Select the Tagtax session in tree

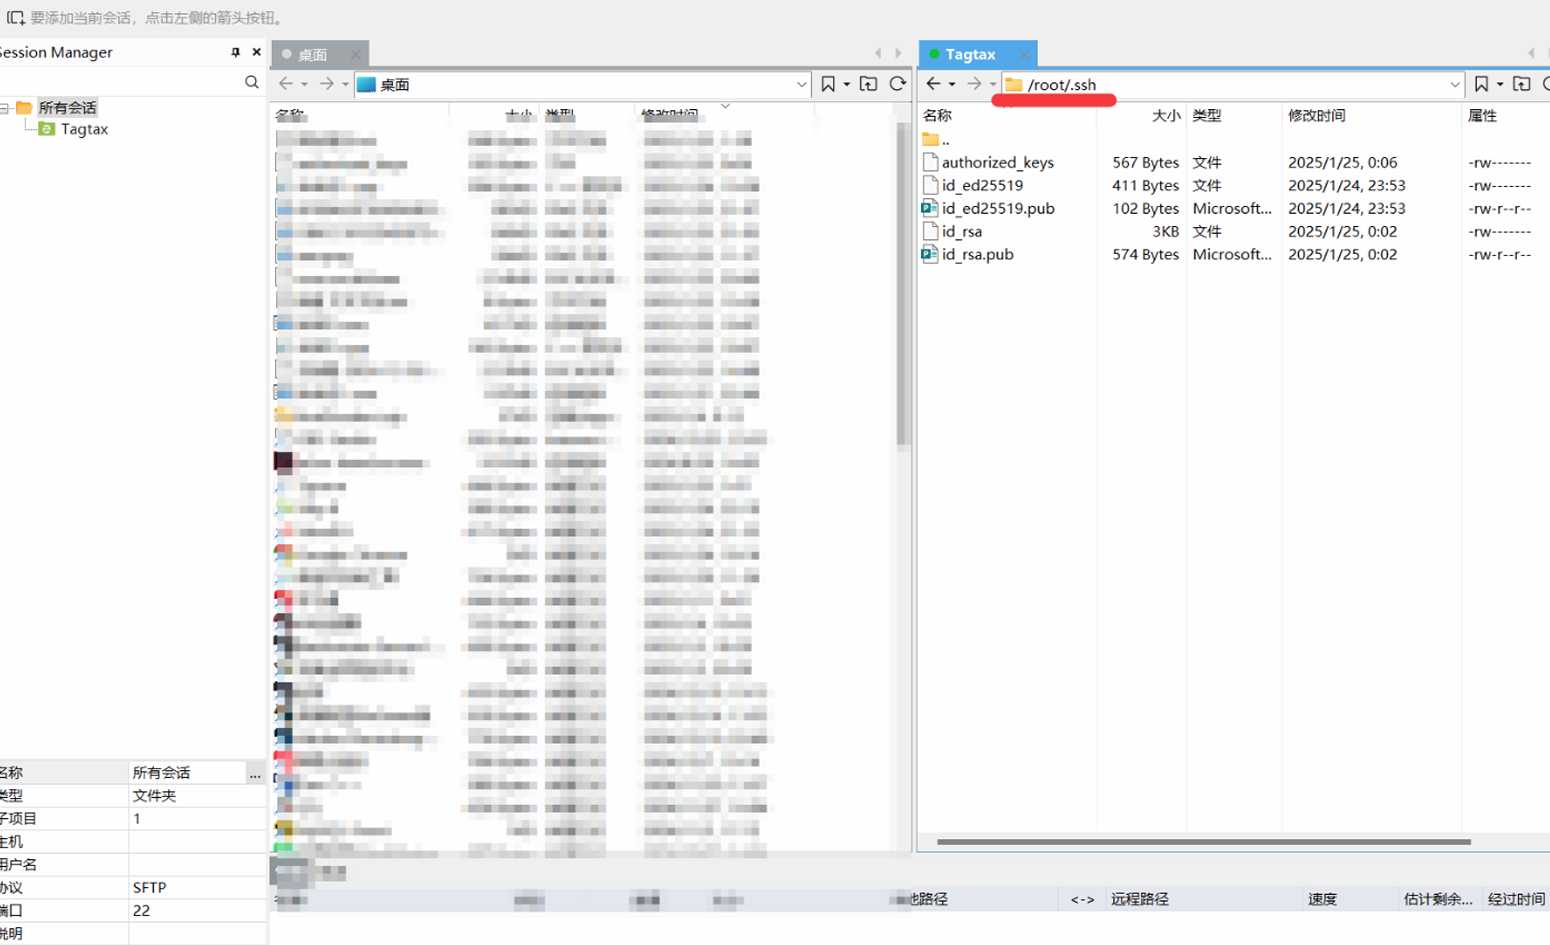(84, 129)
